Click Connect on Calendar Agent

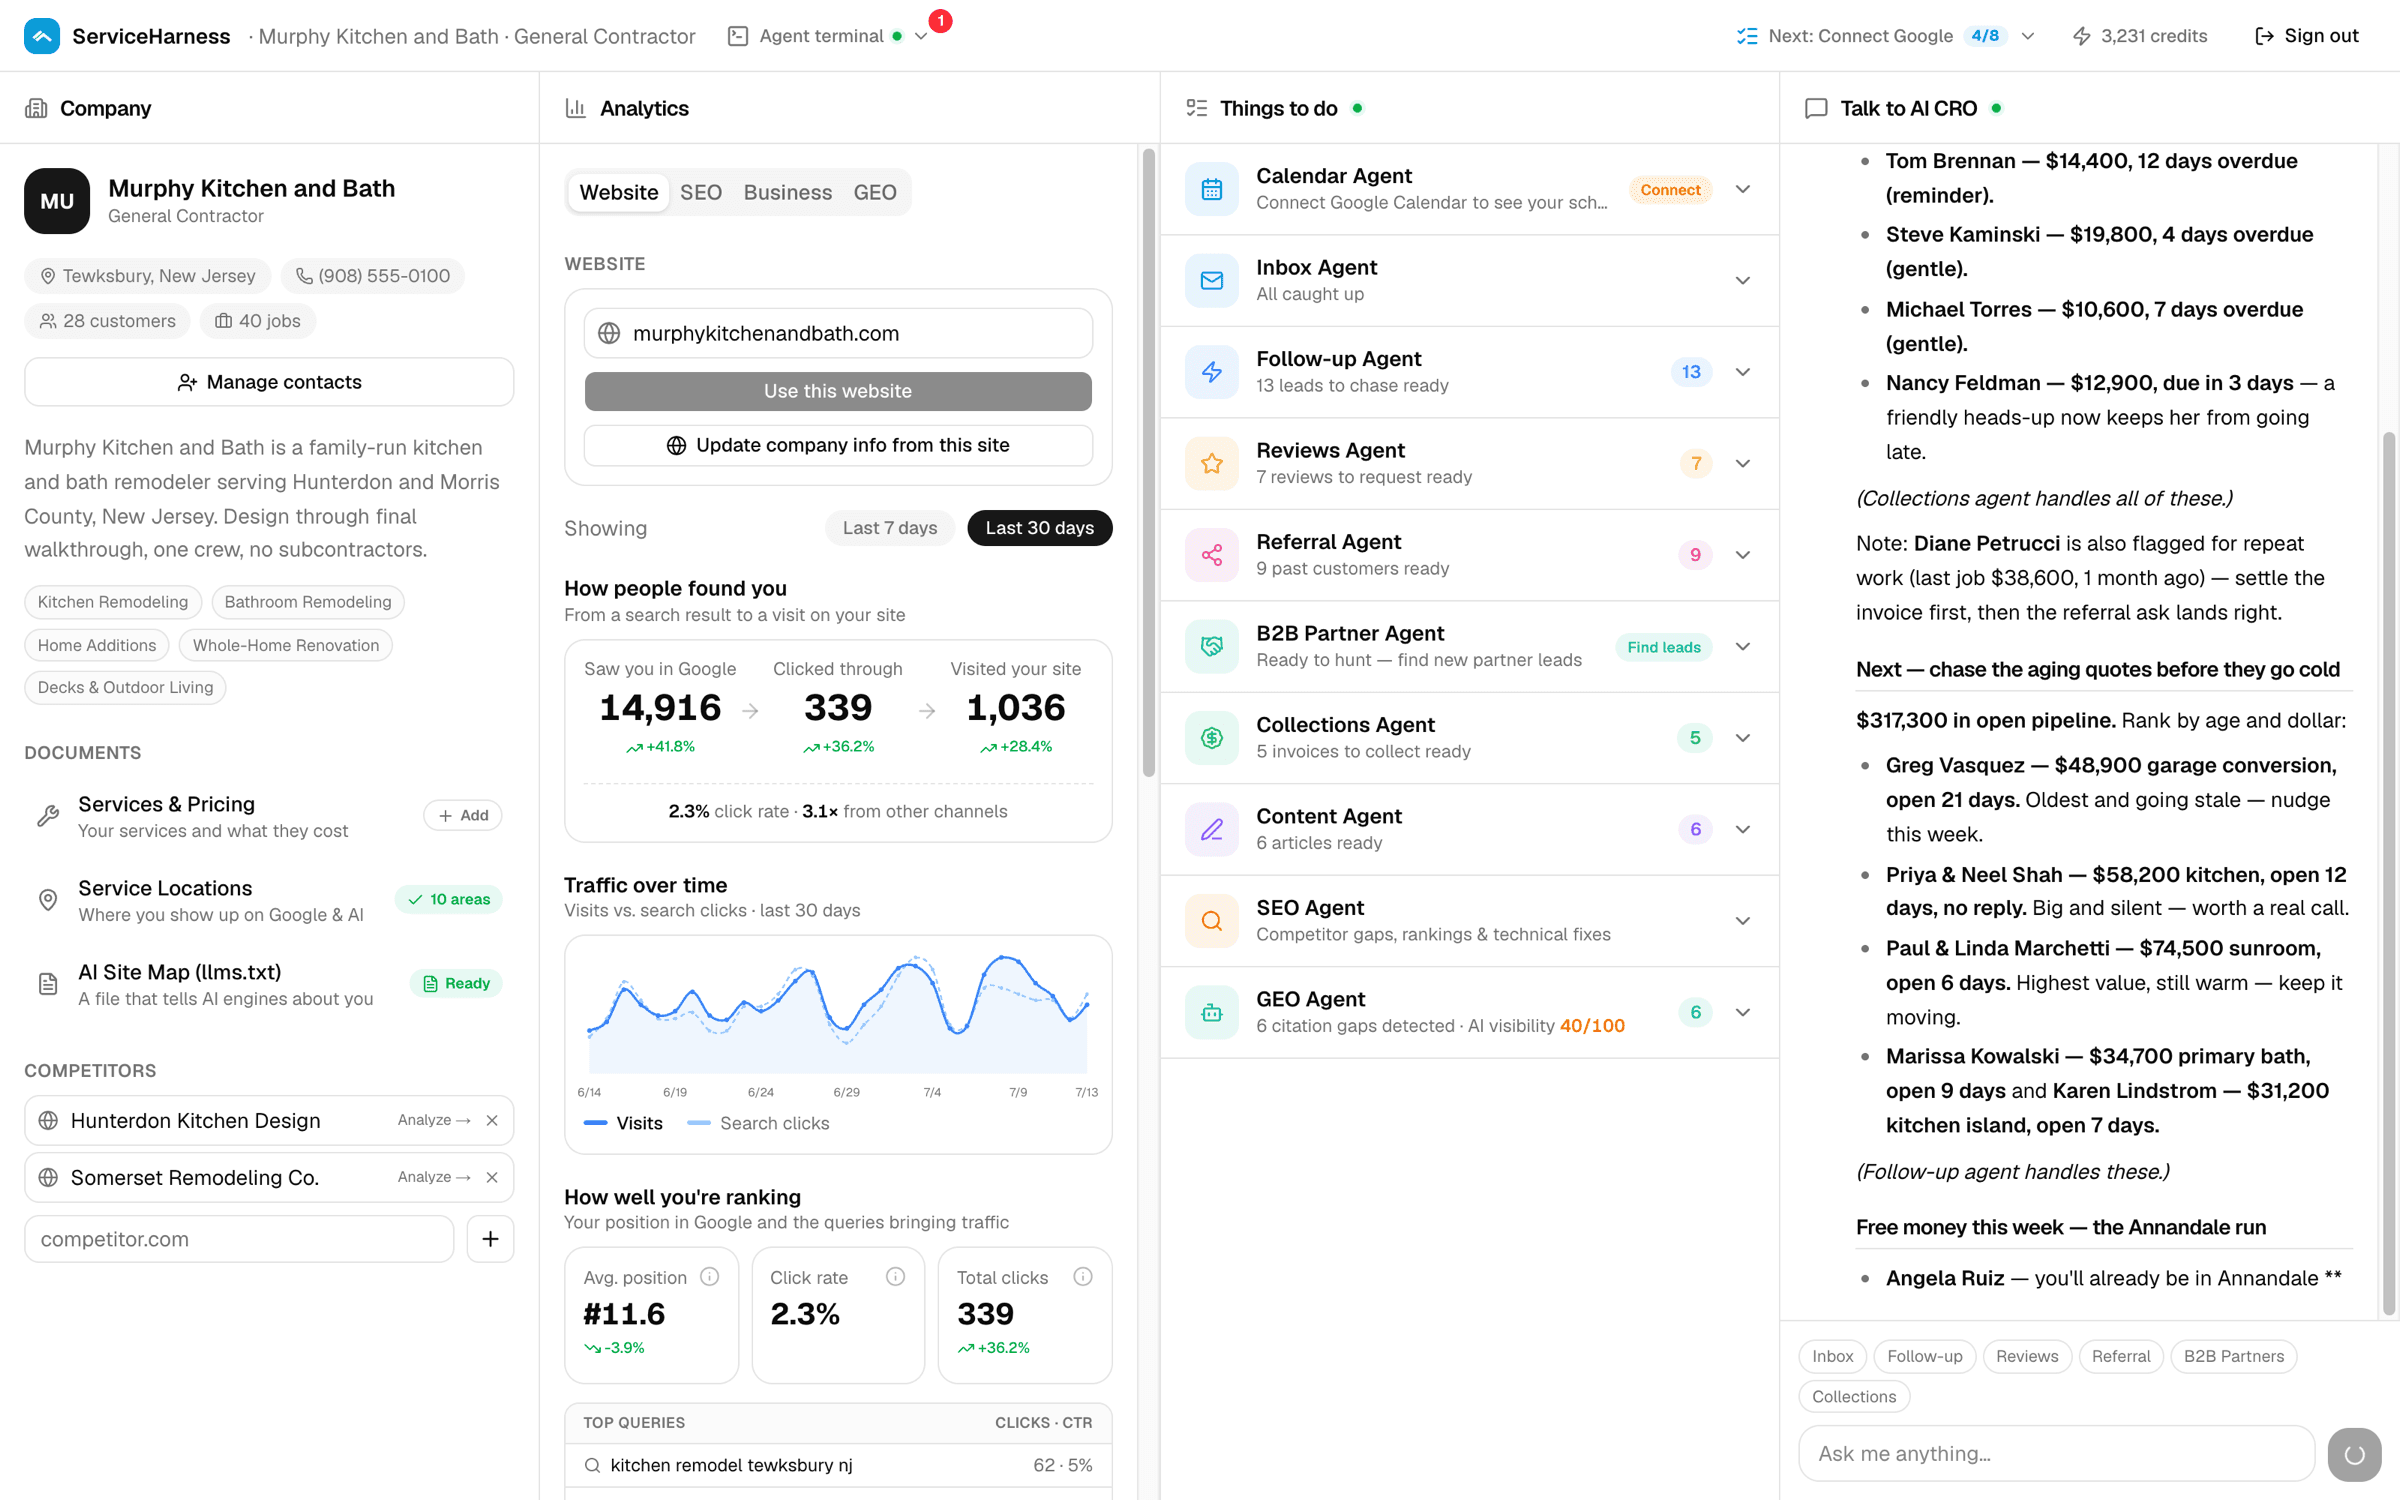(x=1670, y=189)
